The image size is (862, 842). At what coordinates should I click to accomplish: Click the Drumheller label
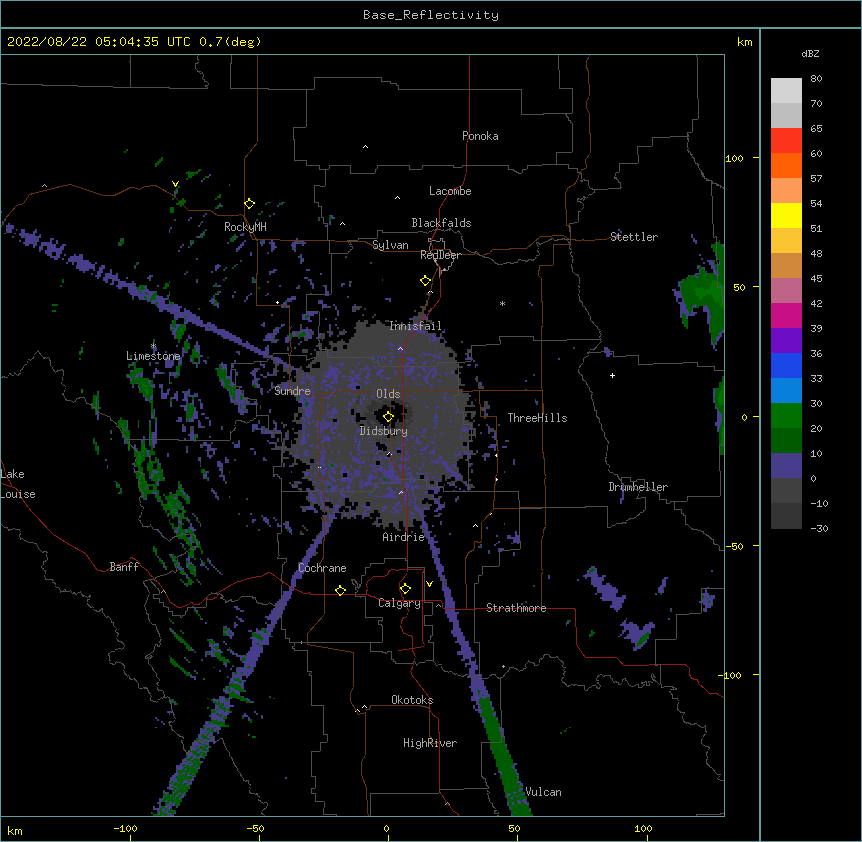pyautogui.click(x=638, y=487)
